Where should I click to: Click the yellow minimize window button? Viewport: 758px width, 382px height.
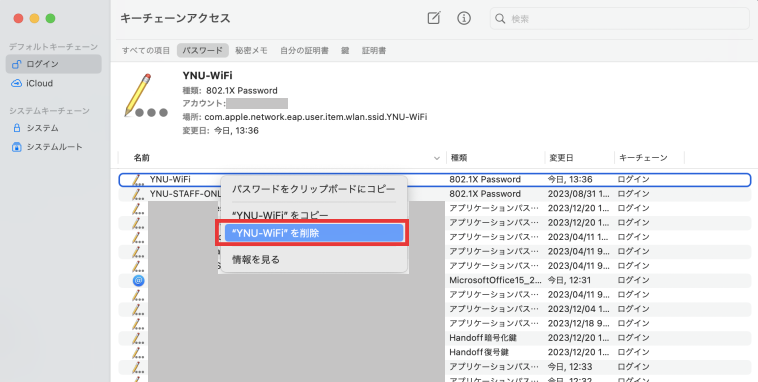click(34, 18)
